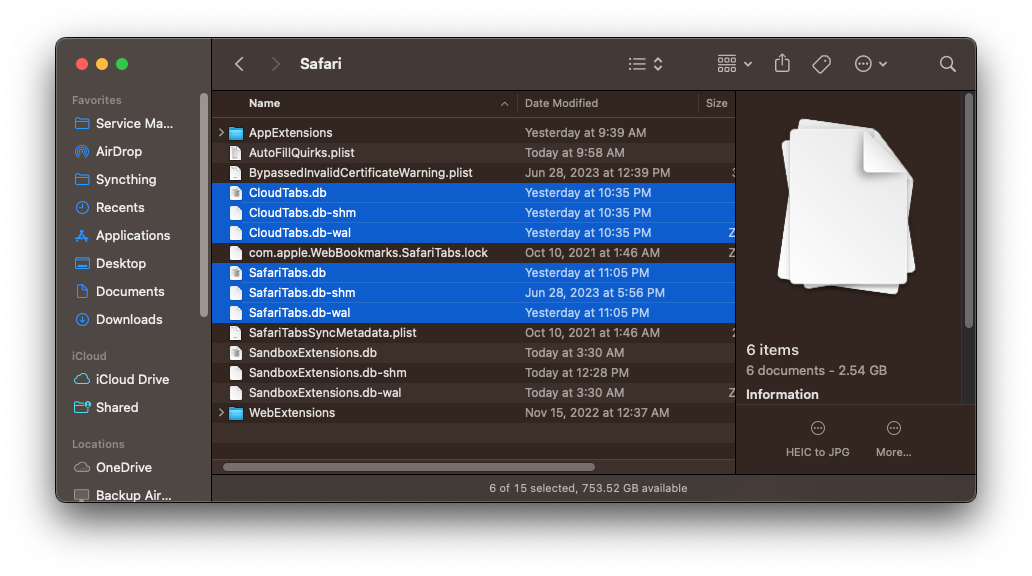This screenshot has width=1032, height=576.
Task: Click the SandboxExtensions.db file icon
Action: tap(236, 353)
